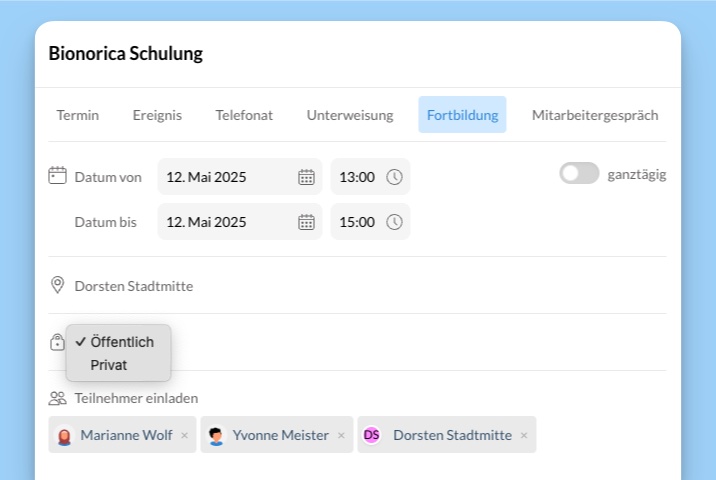Remove Marianne Wolf from participants

[184, 435]
